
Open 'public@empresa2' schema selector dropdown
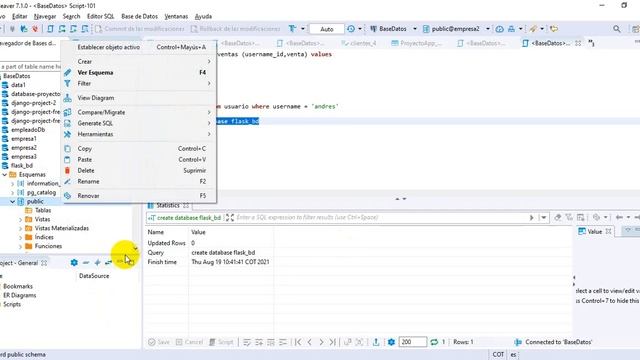pos(456,29)
